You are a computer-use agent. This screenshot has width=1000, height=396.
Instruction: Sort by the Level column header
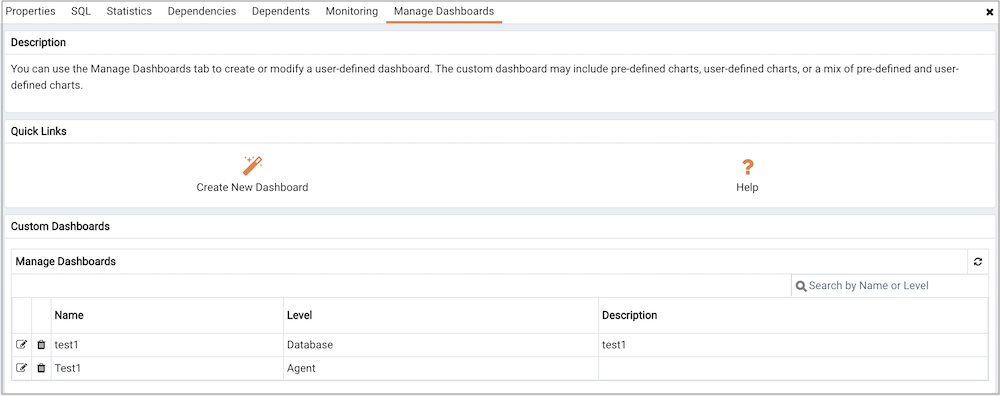[441, 315]
